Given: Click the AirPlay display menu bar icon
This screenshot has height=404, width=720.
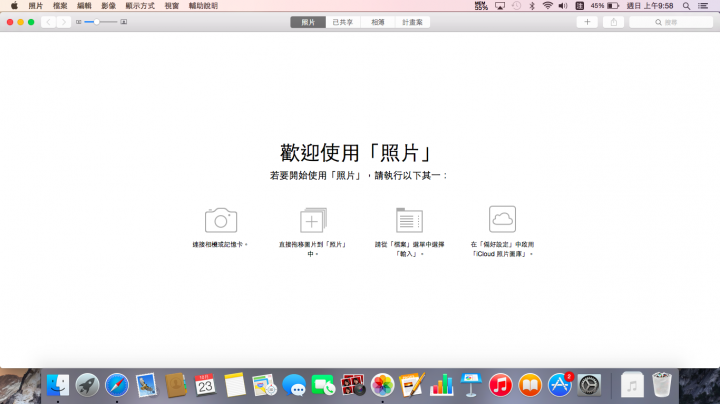Looking at the screenshot, I should click(500, 6).
